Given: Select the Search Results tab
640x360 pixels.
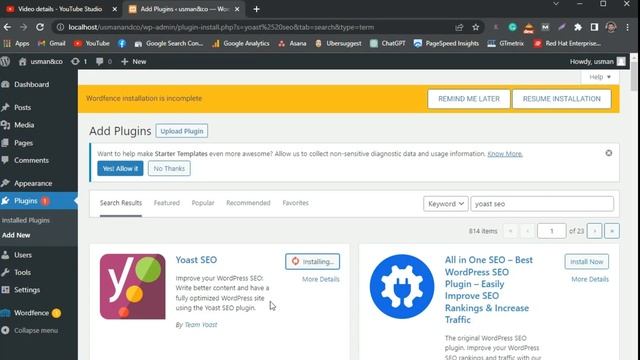Looking at the screenshot, I should point(121,203).
